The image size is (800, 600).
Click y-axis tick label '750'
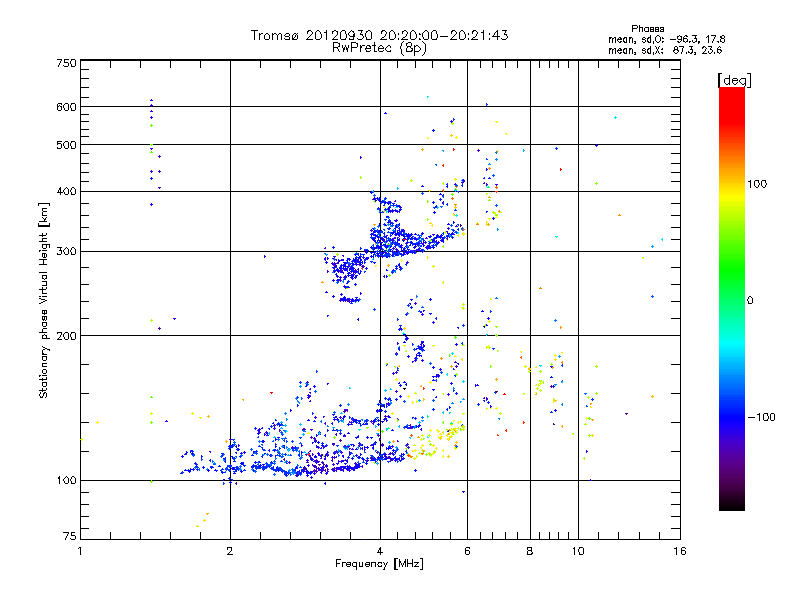pyautogui.click(x=66, y=63)
